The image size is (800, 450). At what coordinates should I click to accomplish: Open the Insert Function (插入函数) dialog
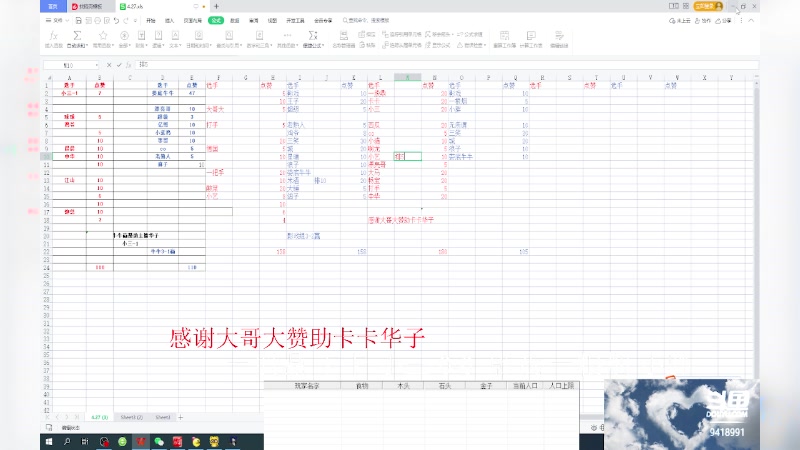[x=53, y=39]
